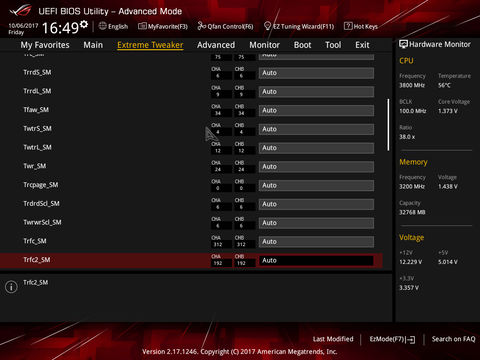The height and width of the screenshot is (360, 480).
Task: Click the +3.3V reading 3.357 V
Action: 409,288
